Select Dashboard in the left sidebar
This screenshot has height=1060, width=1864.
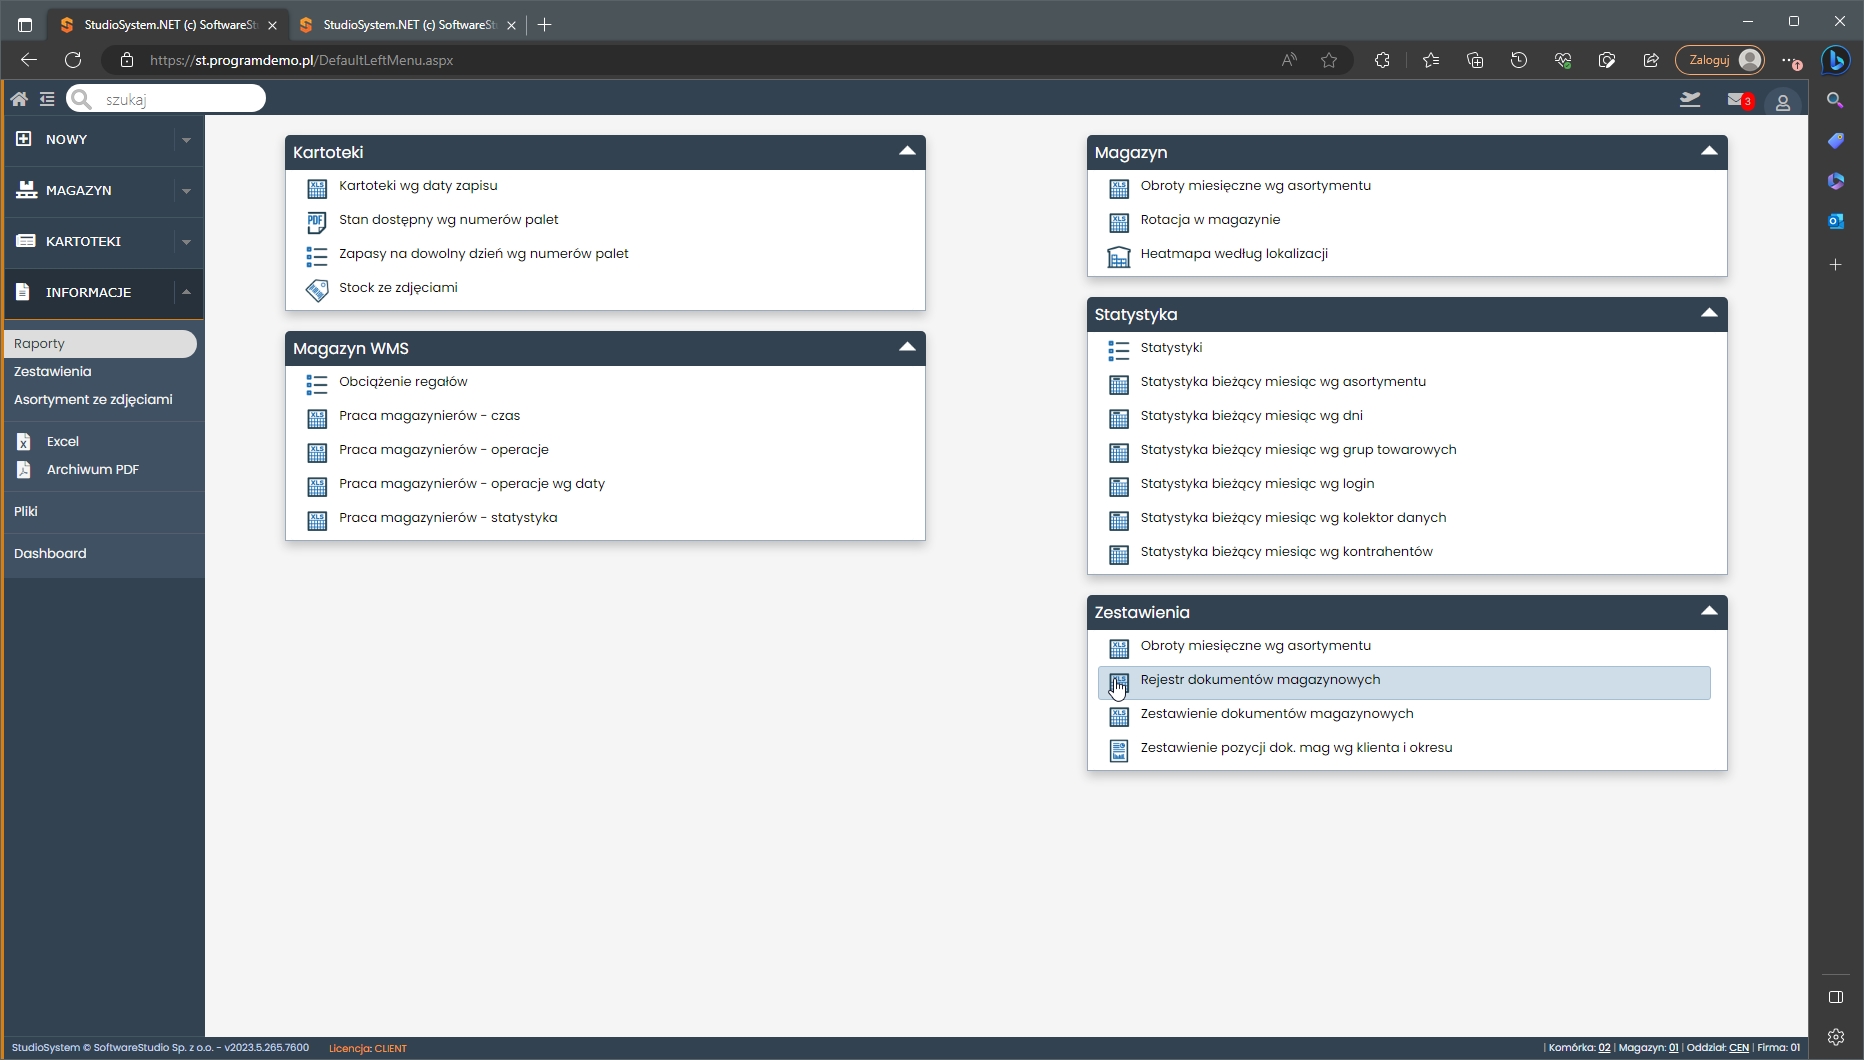point(50,553)
